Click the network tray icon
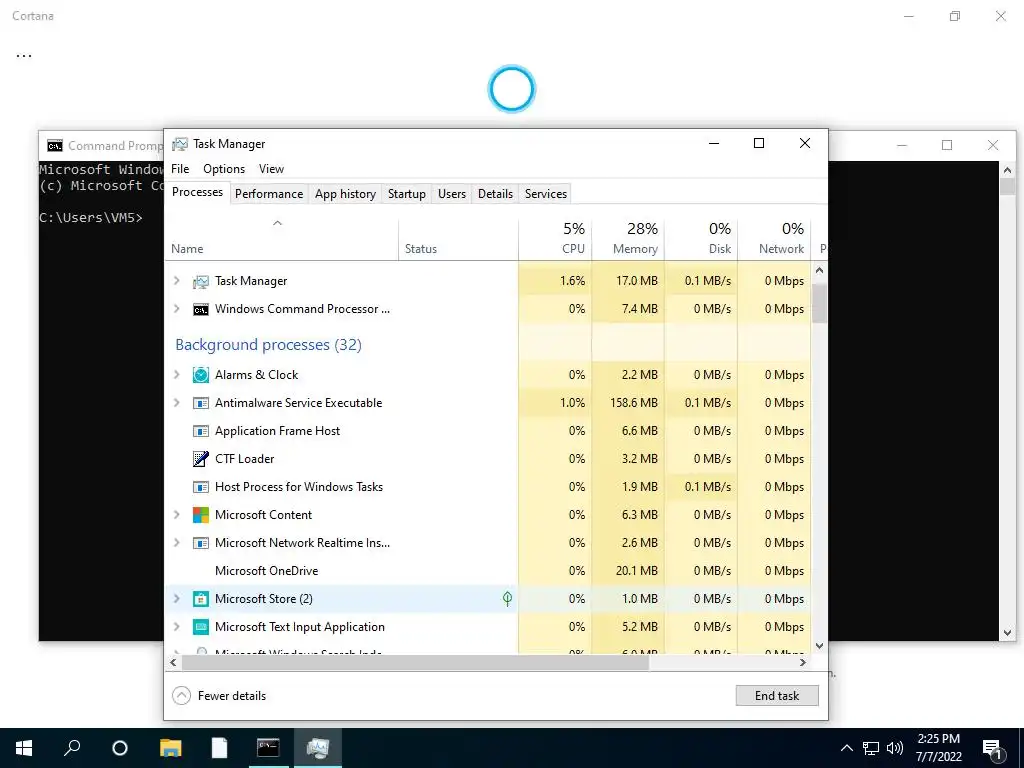 click(871, 748)
